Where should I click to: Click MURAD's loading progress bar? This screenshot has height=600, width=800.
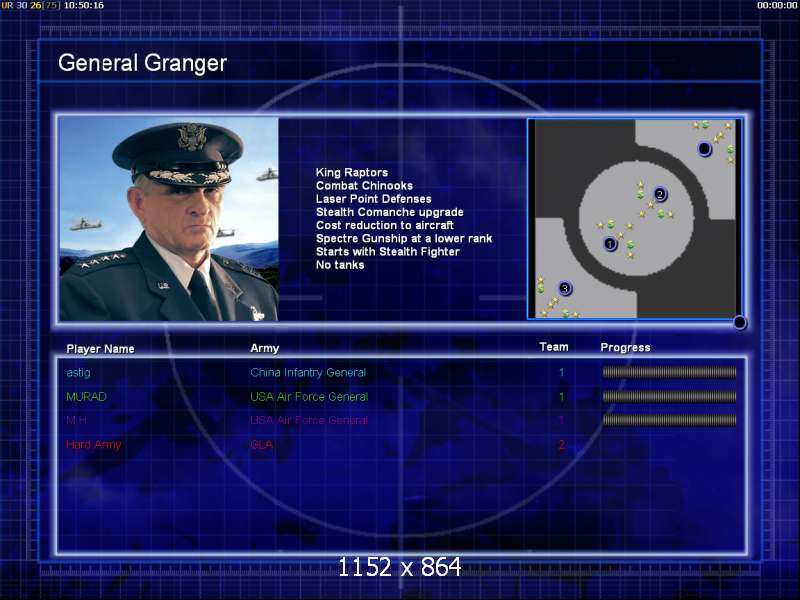coord(669,396)
